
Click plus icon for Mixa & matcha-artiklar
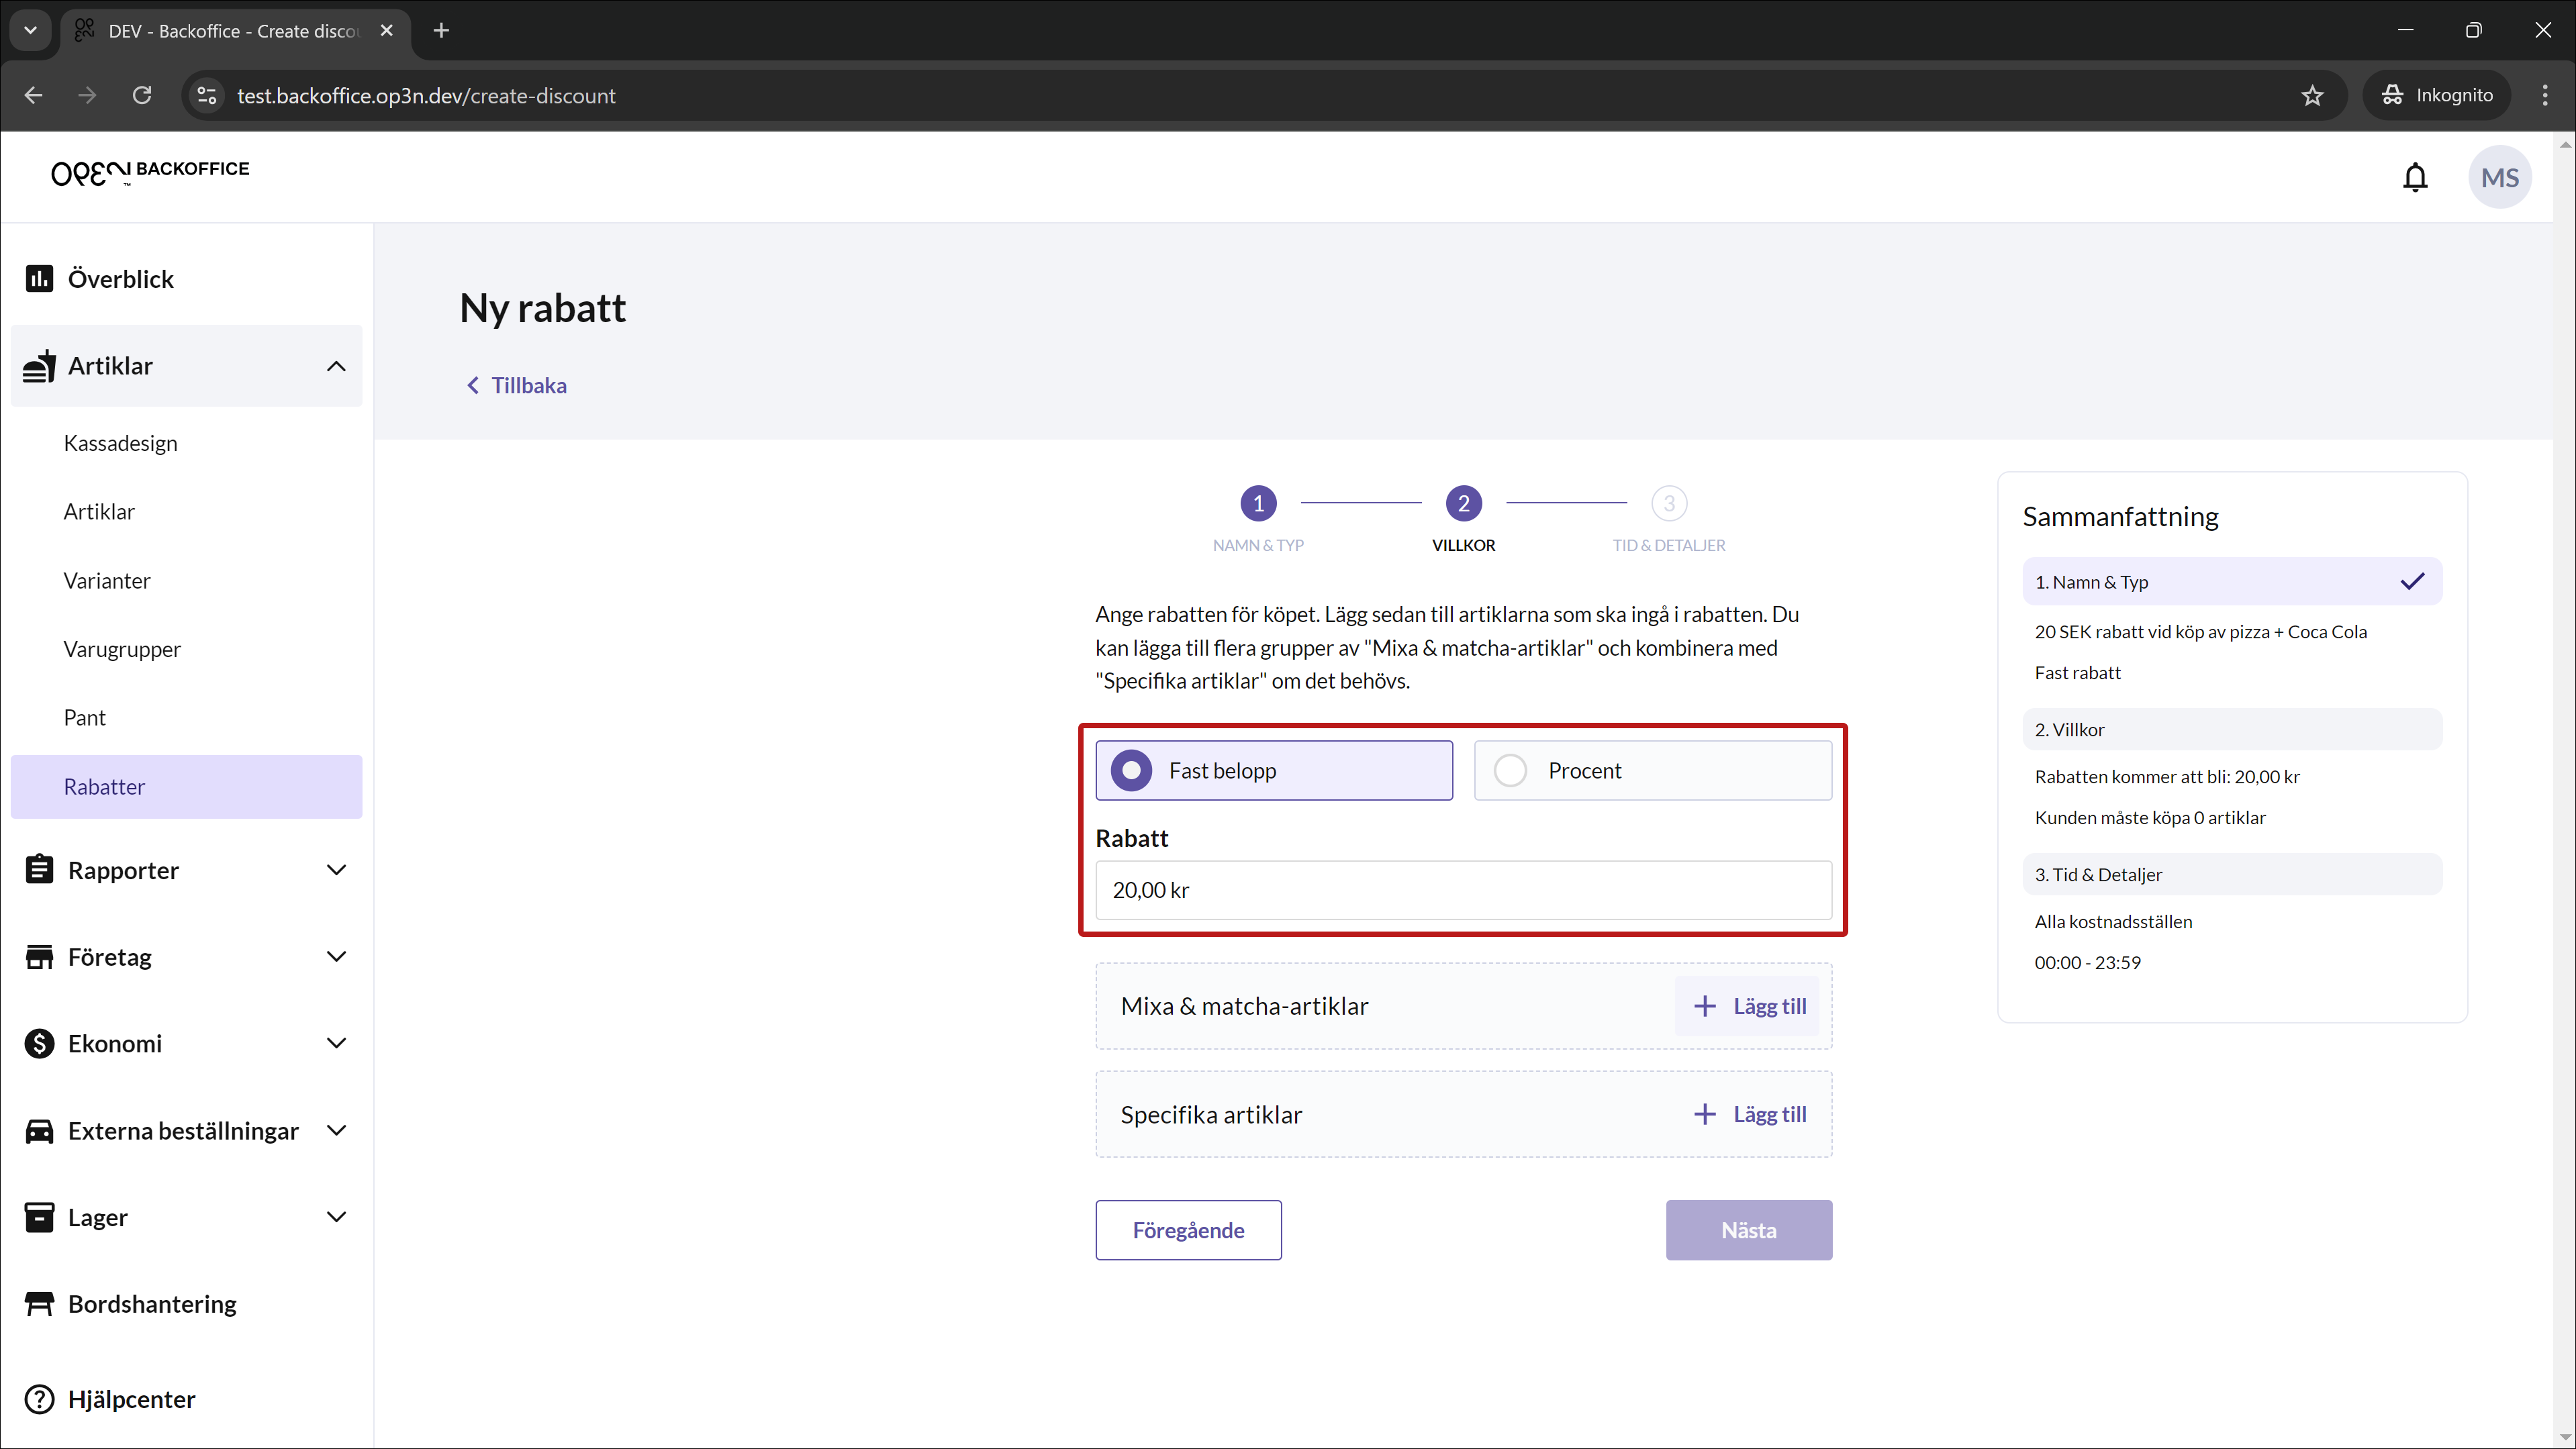(x=1705, y=1006)
